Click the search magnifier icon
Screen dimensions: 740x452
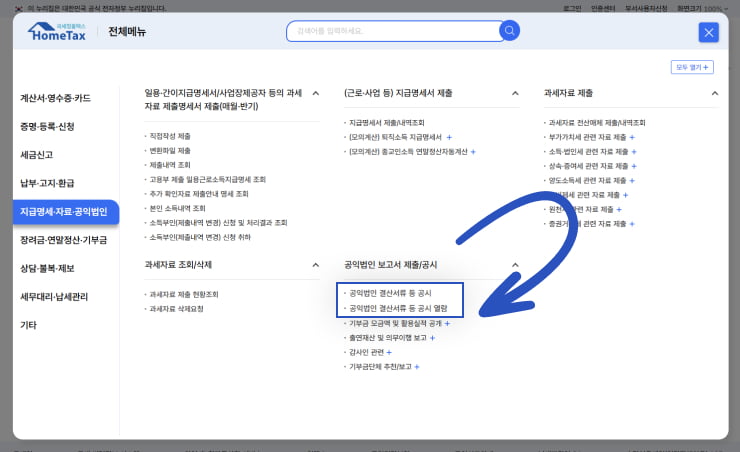[x=509, y=31]
